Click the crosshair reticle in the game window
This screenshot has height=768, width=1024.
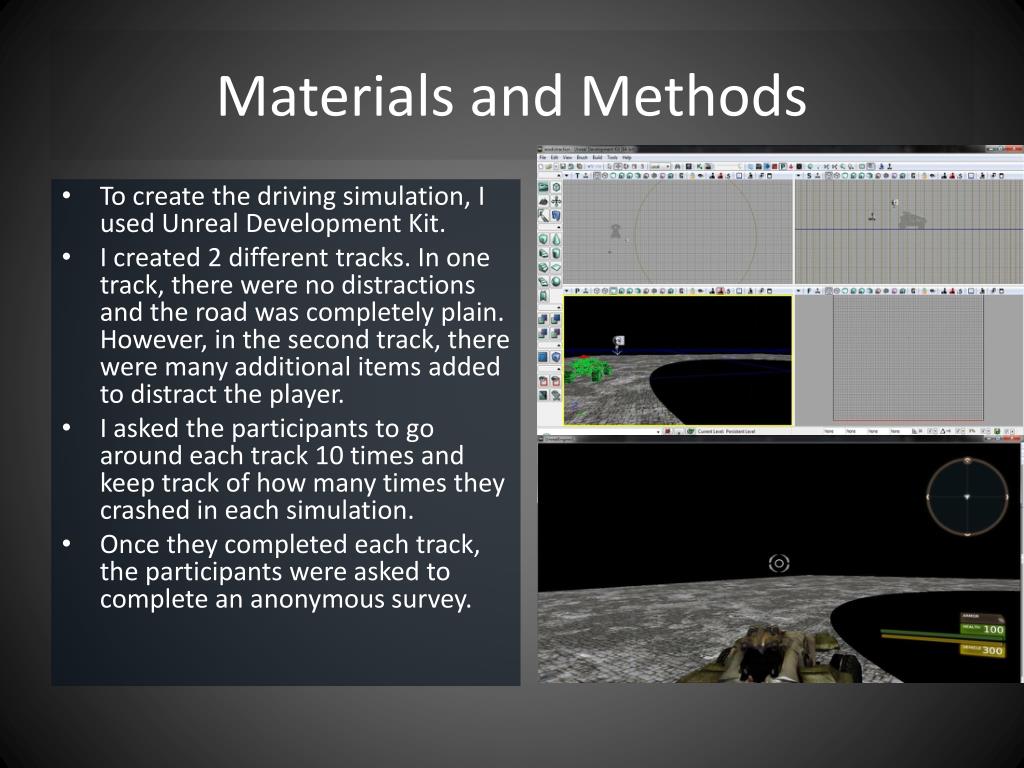(x=779, y=563)
